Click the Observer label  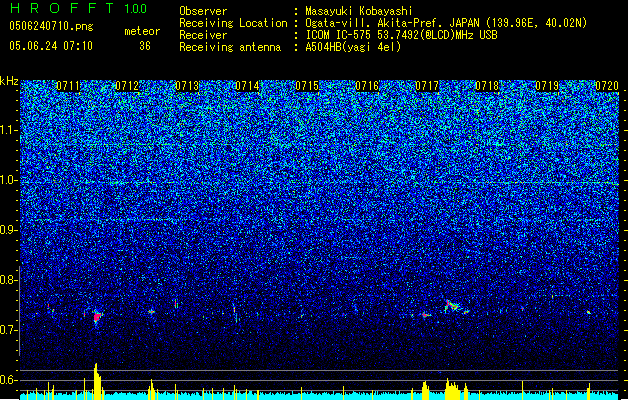coord(203,11)
